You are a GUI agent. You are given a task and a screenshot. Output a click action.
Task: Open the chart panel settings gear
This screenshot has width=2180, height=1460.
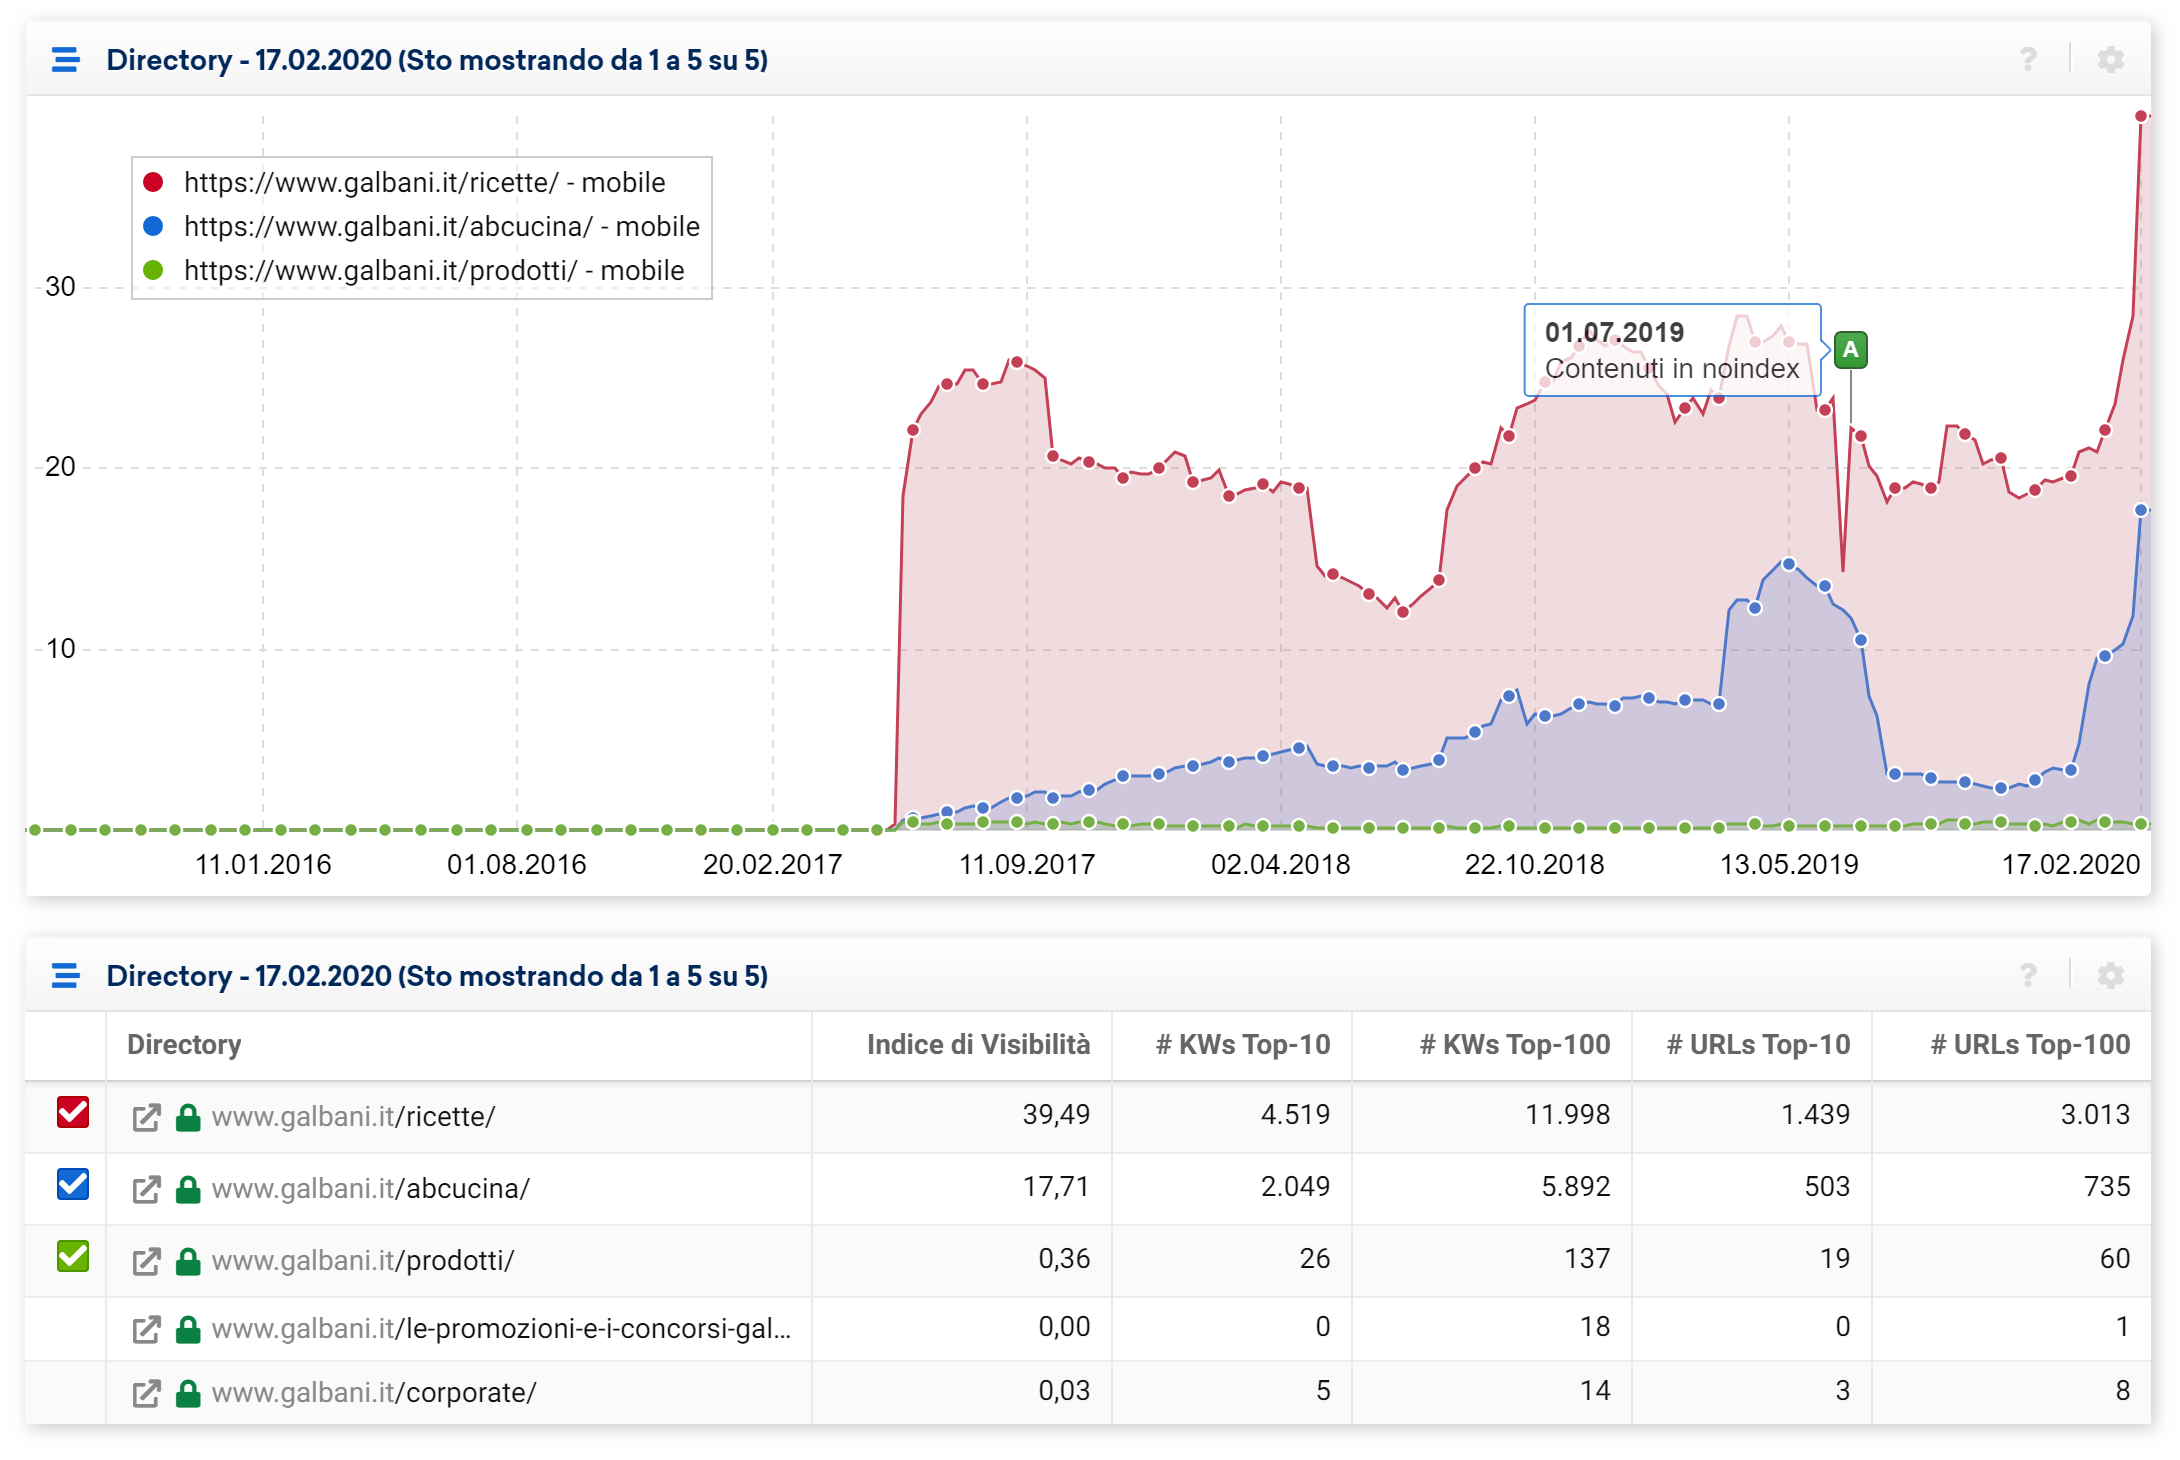(2110, 60)
